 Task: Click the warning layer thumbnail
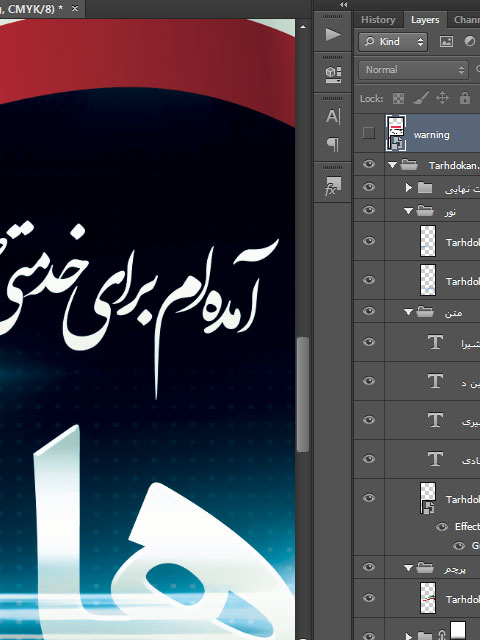(x=396, y=133)
